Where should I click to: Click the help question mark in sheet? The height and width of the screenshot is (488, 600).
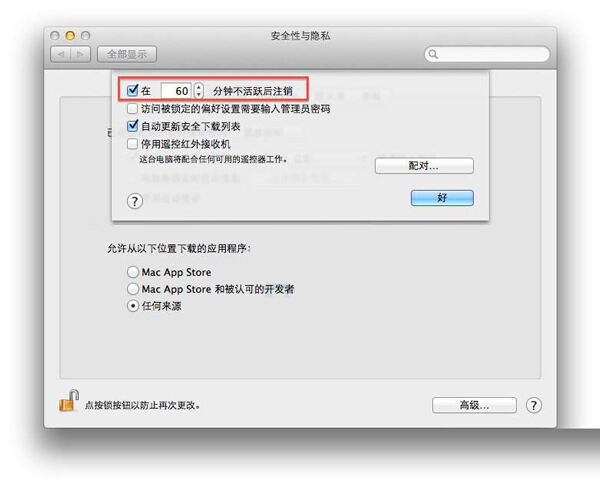pos(135,201)
